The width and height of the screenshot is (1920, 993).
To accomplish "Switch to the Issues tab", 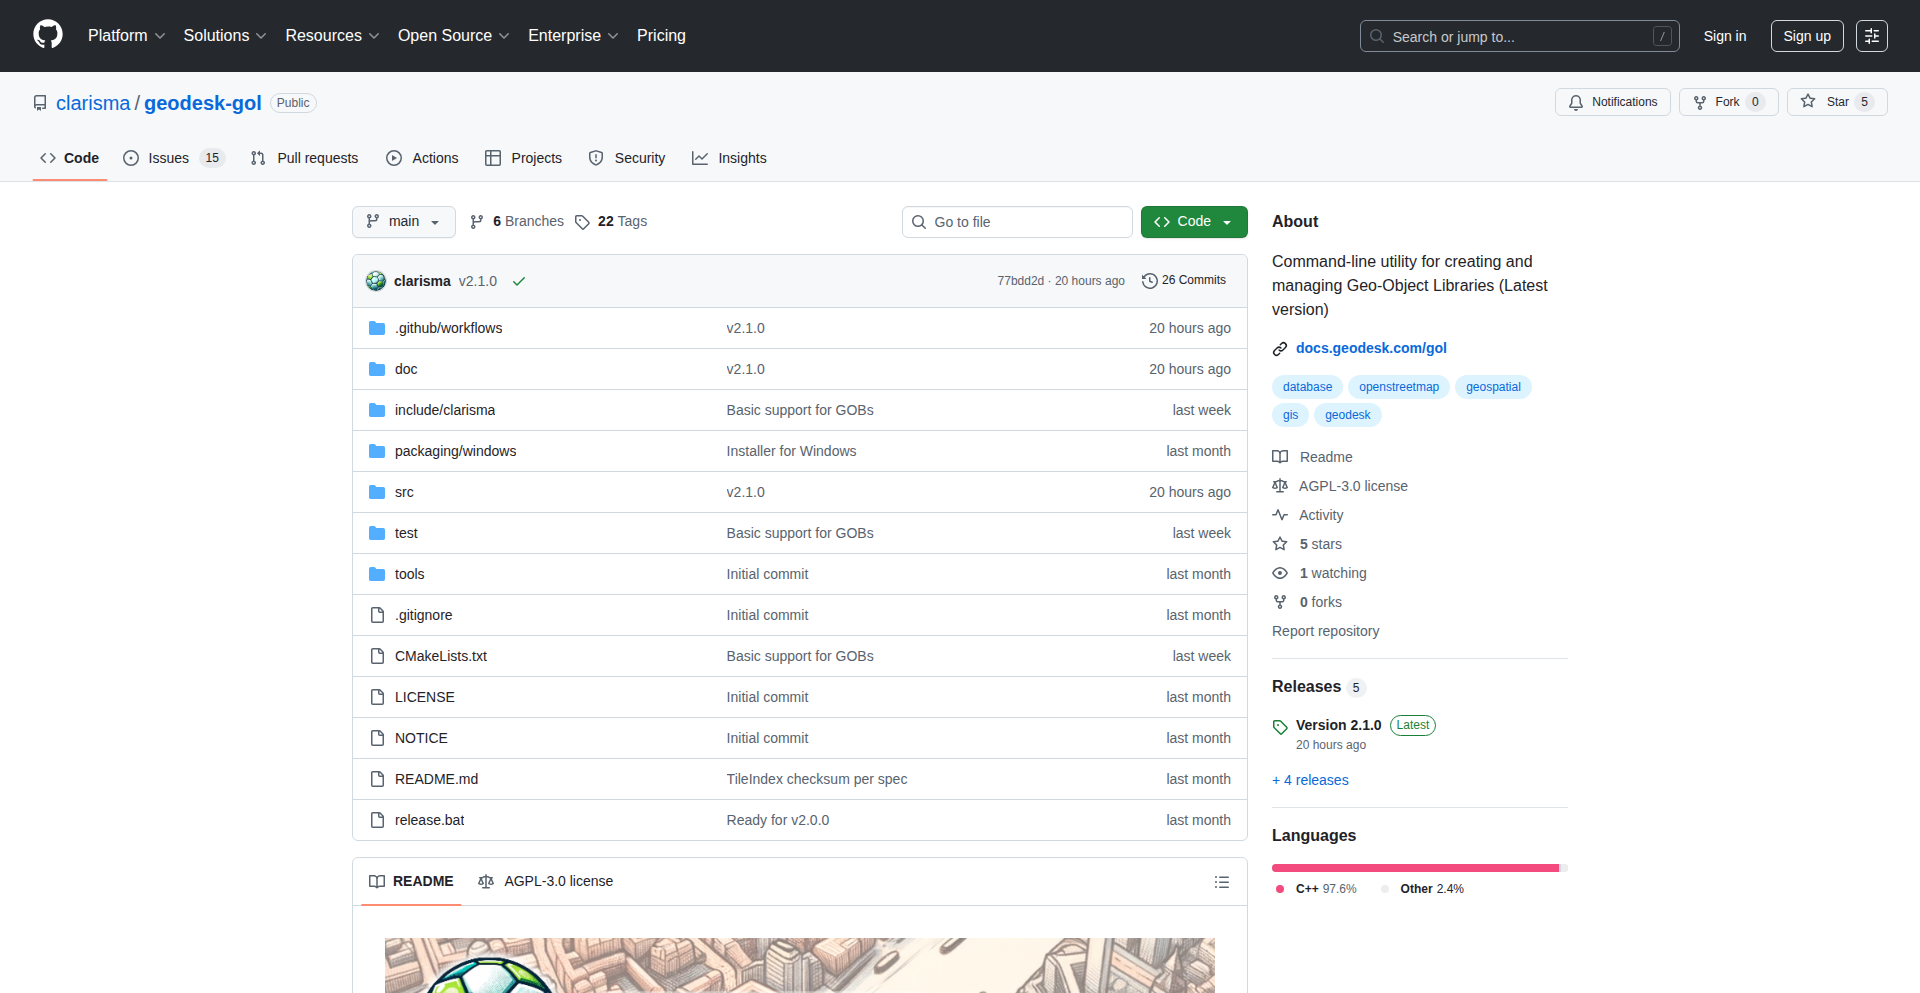I will click(172, 158).
